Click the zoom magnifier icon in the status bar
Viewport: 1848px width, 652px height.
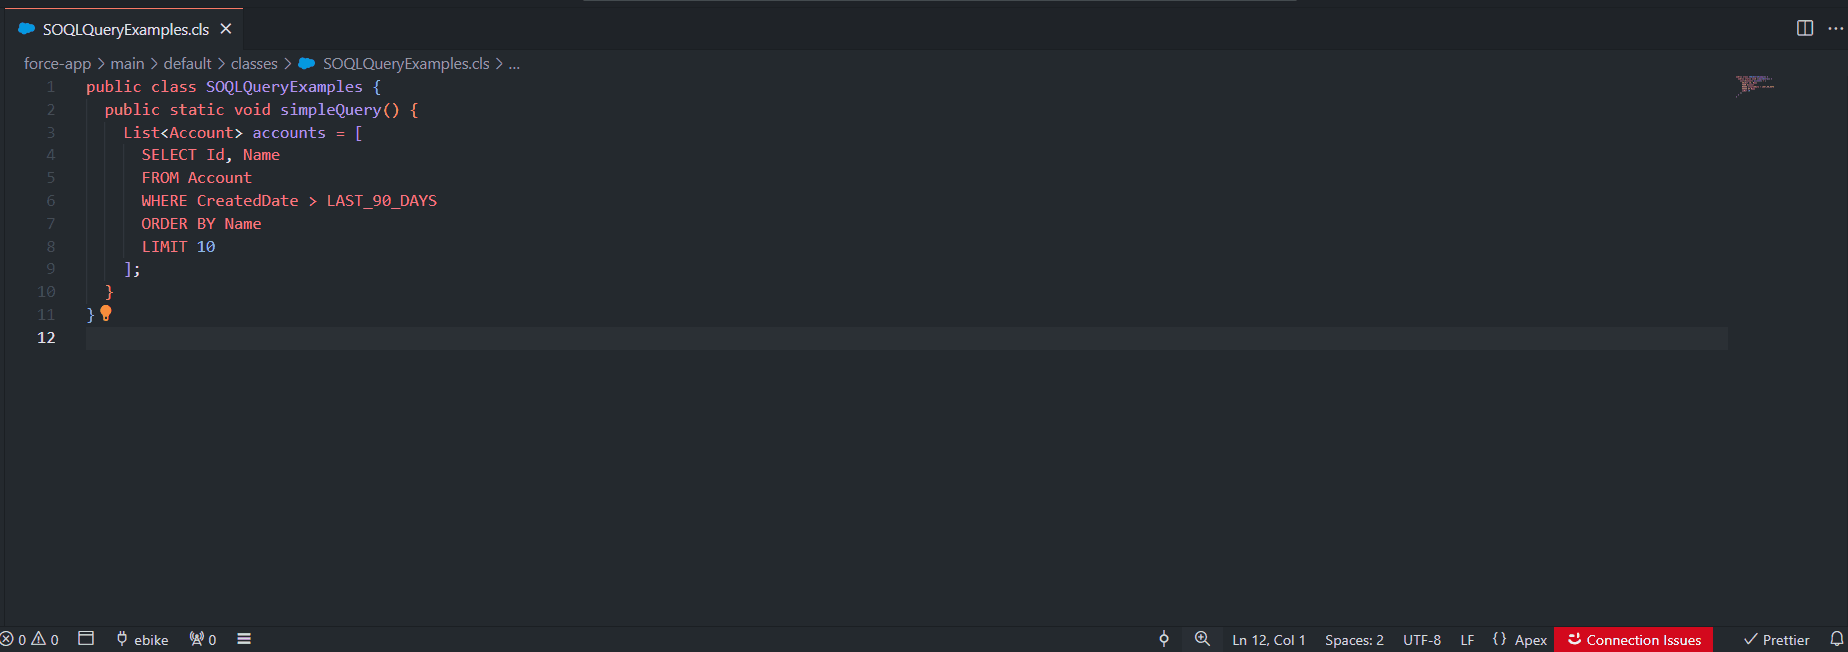1202,639
